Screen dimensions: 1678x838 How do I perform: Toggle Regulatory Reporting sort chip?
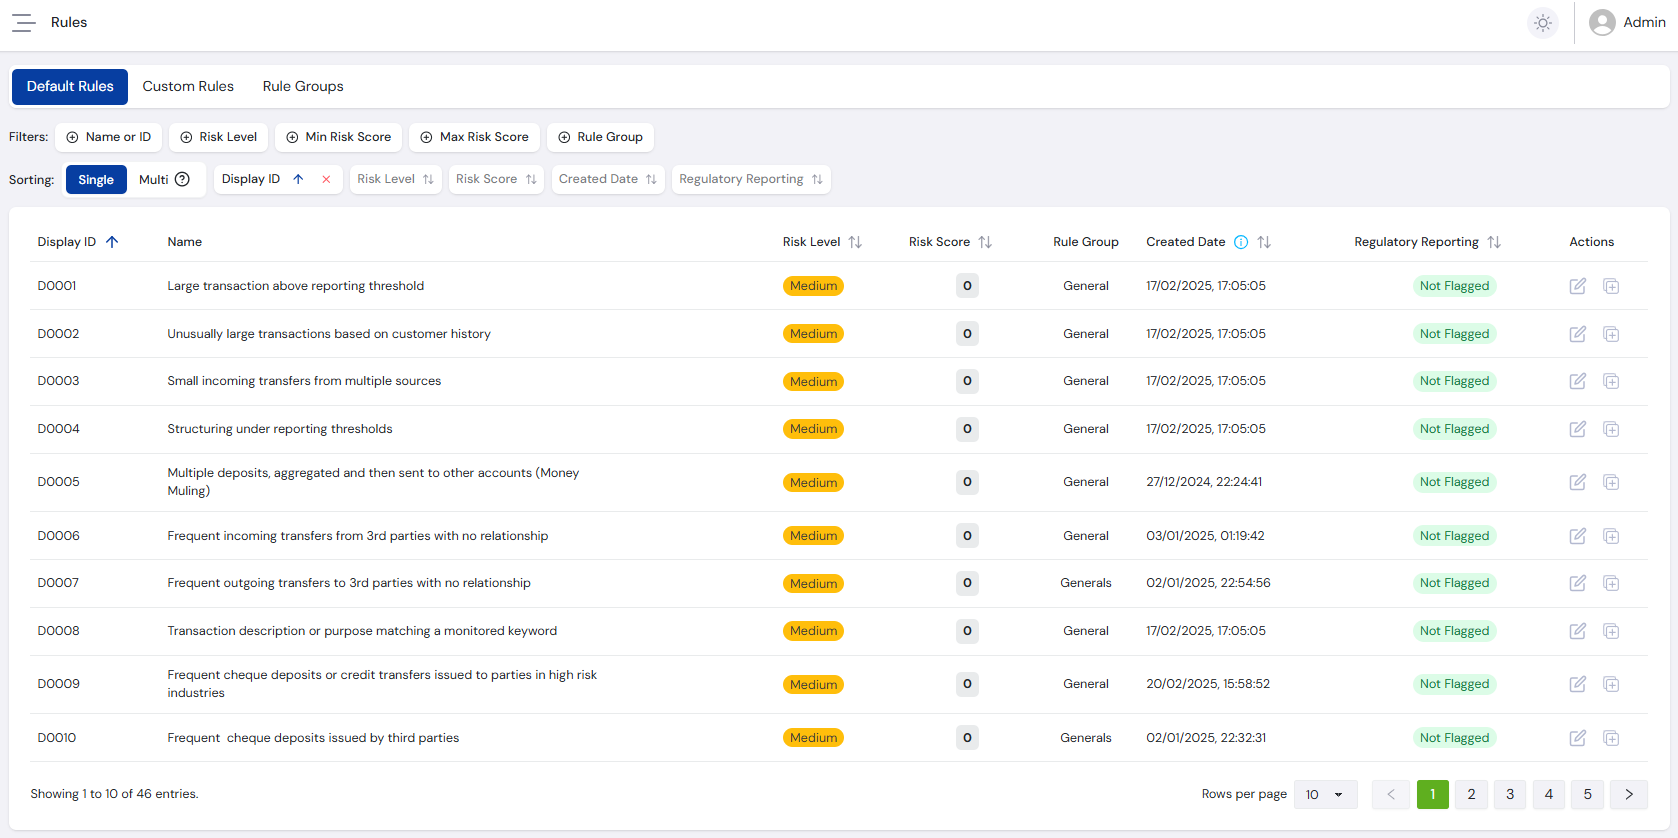click(751, 179)
